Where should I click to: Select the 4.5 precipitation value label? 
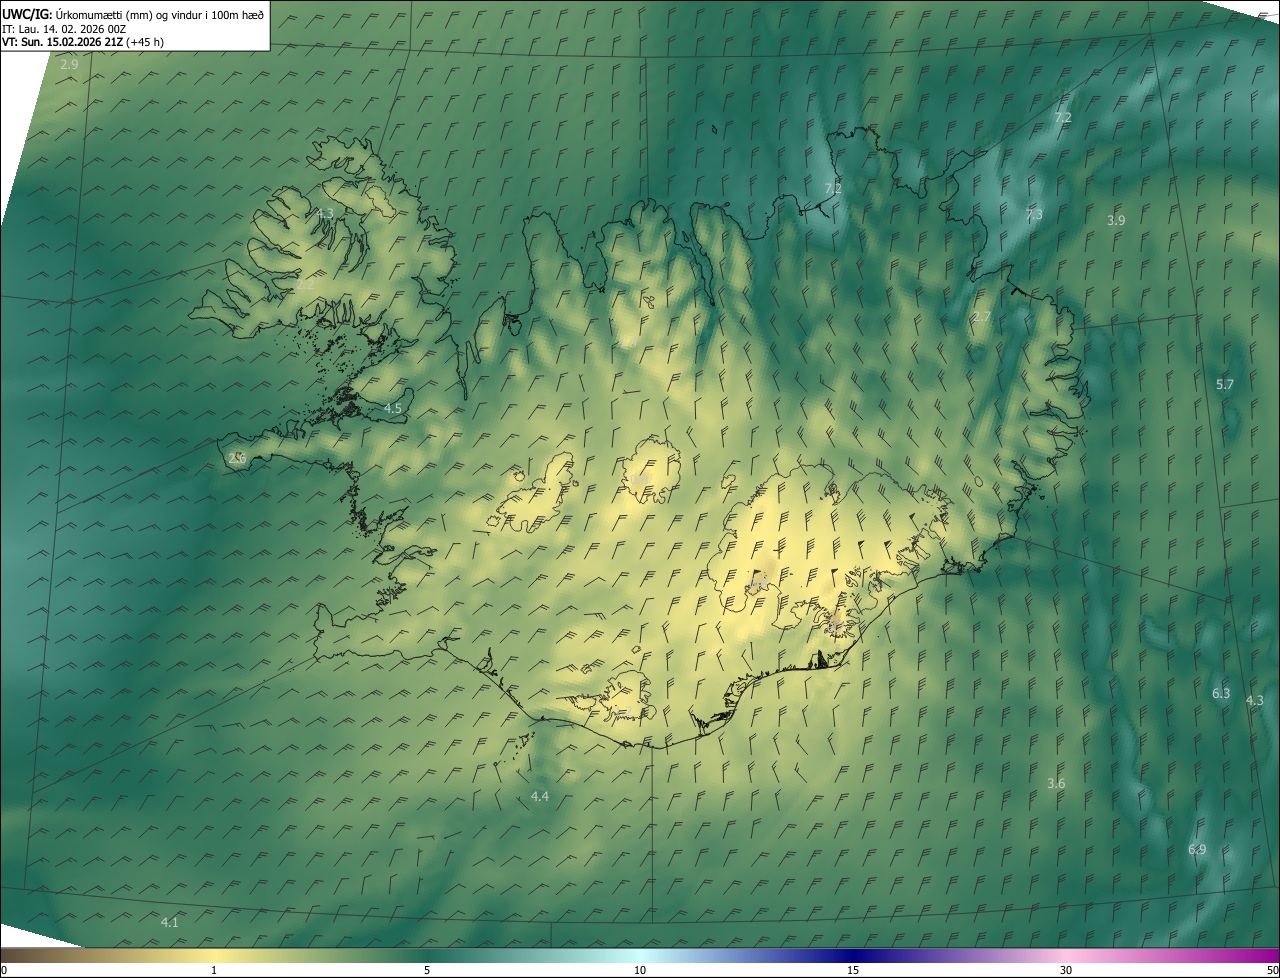coord(393,408)
